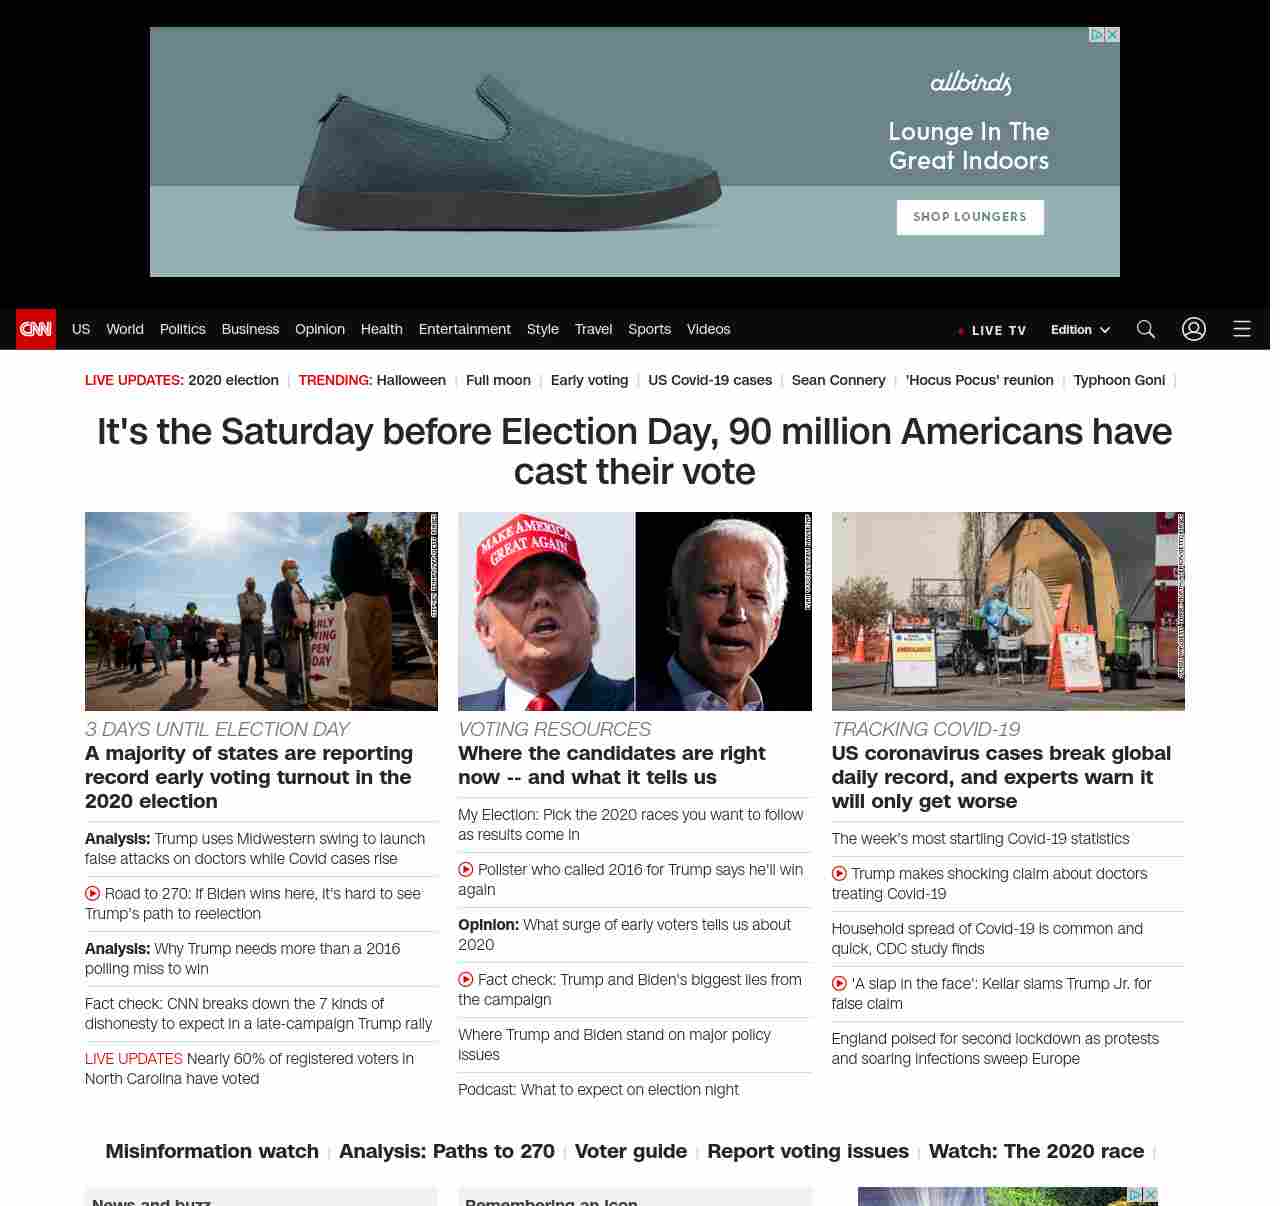Go to the Entertainment nav section
Screen dimensions: 1280x1206
(464, 329)
